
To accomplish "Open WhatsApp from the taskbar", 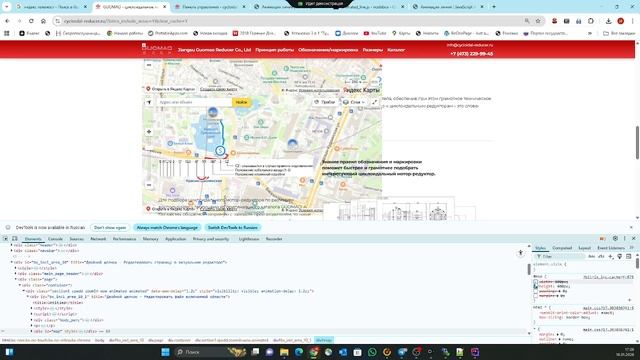I will (372, 352).
